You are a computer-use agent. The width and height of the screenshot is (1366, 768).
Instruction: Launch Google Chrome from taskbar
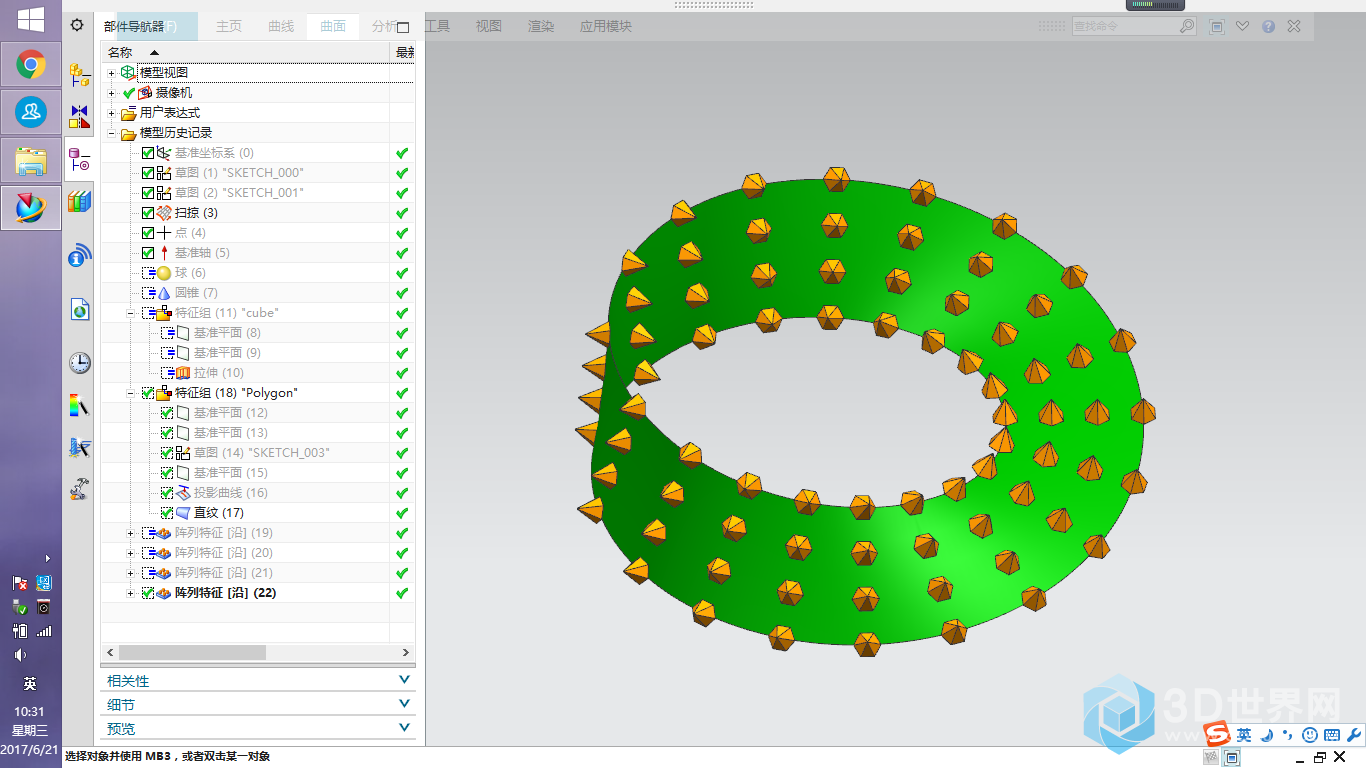(31, 66)
